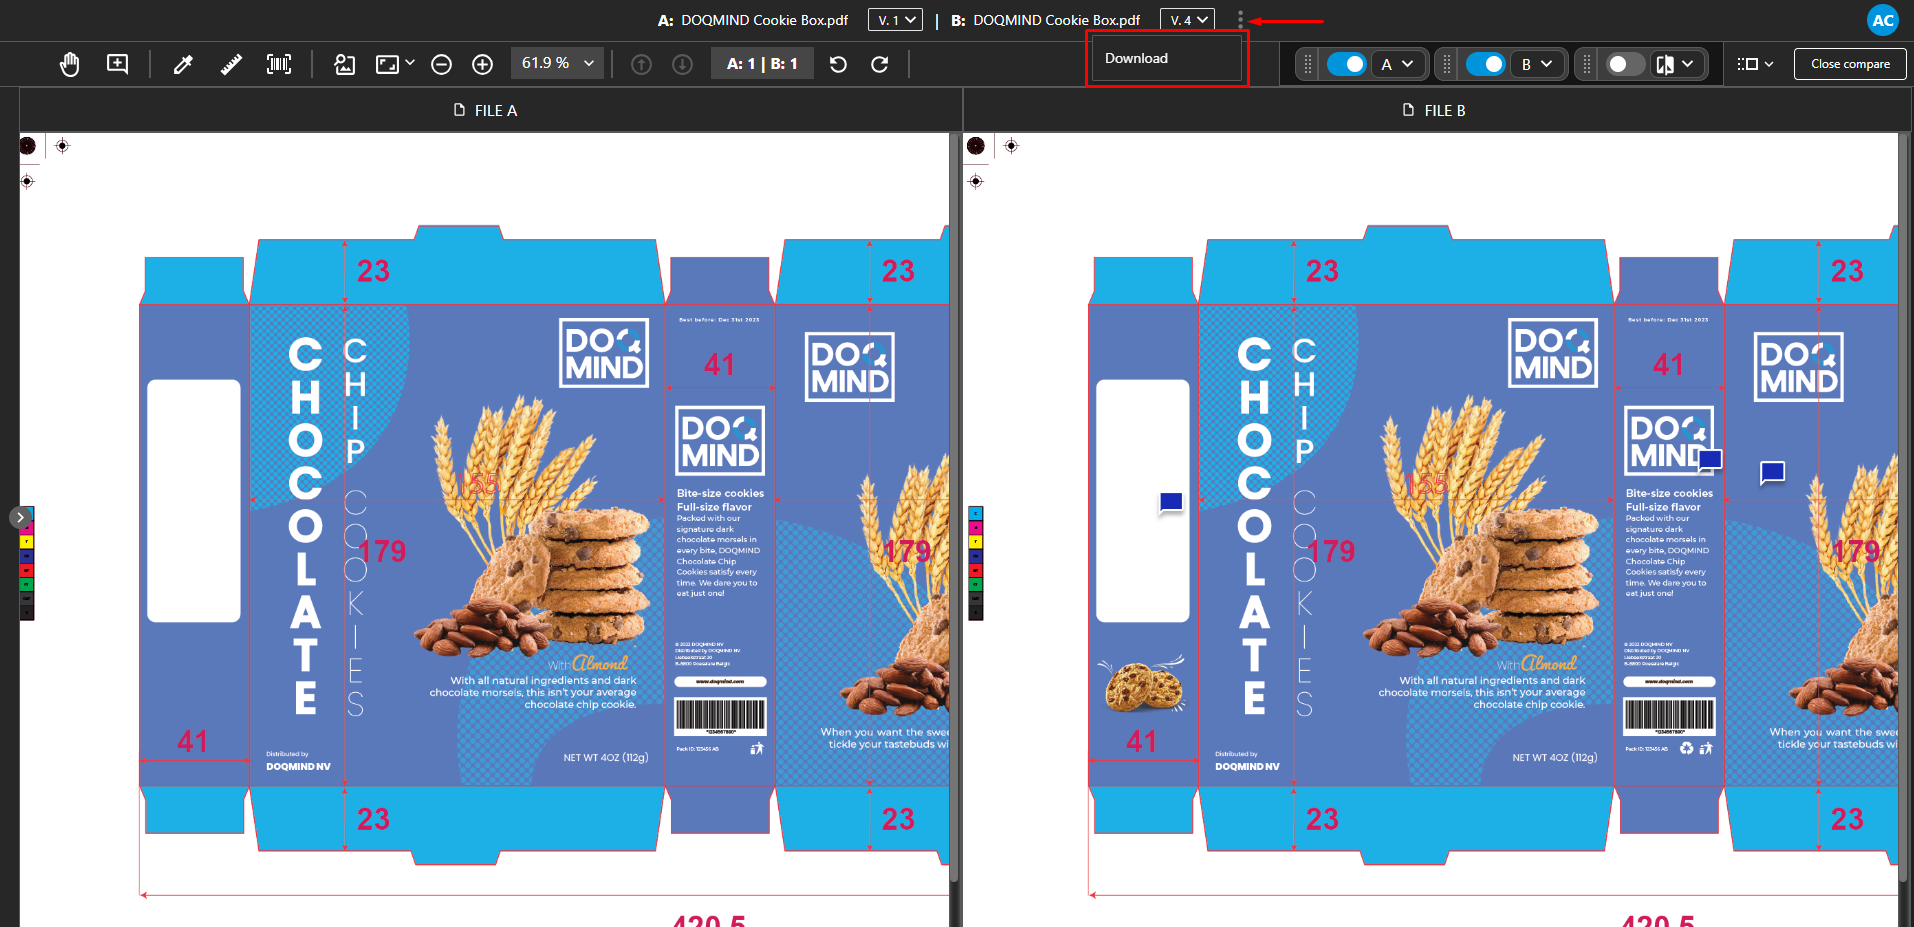Click the green swatch in File A color bar
This screenshot has height=927, width=1914.
[x=27, y=583]
